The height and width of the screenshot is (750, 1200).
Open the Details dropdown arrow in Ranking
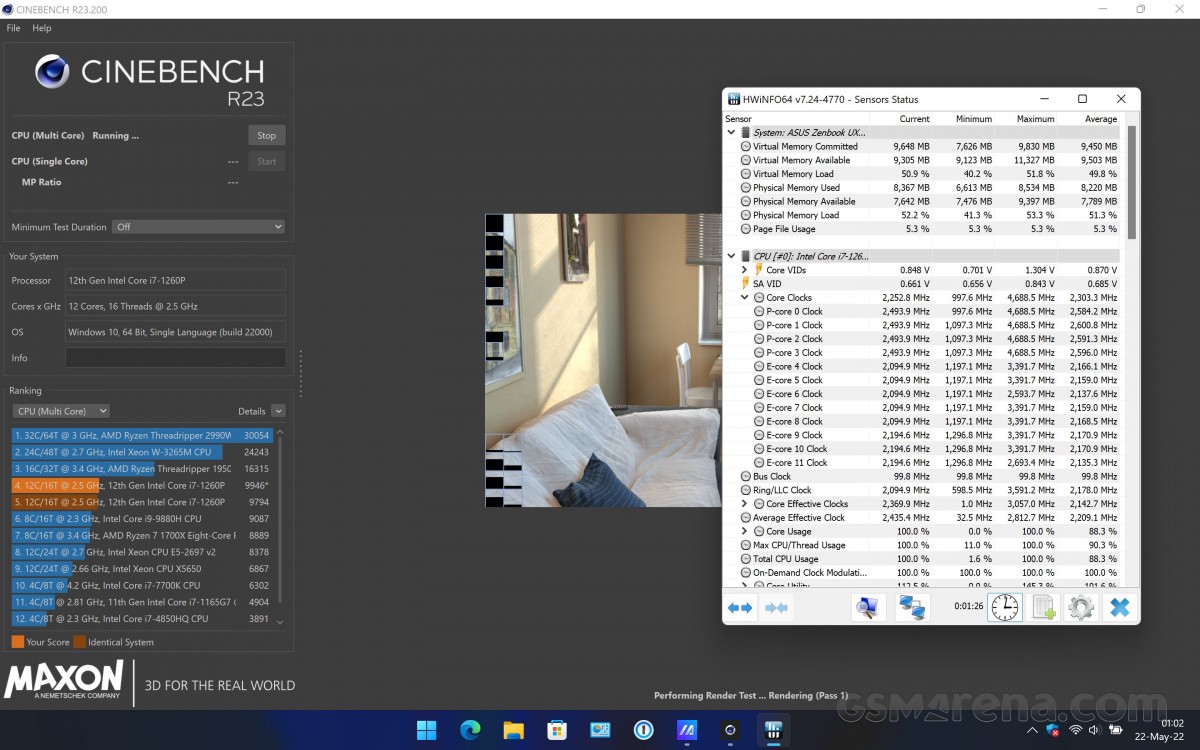(278, 411)
